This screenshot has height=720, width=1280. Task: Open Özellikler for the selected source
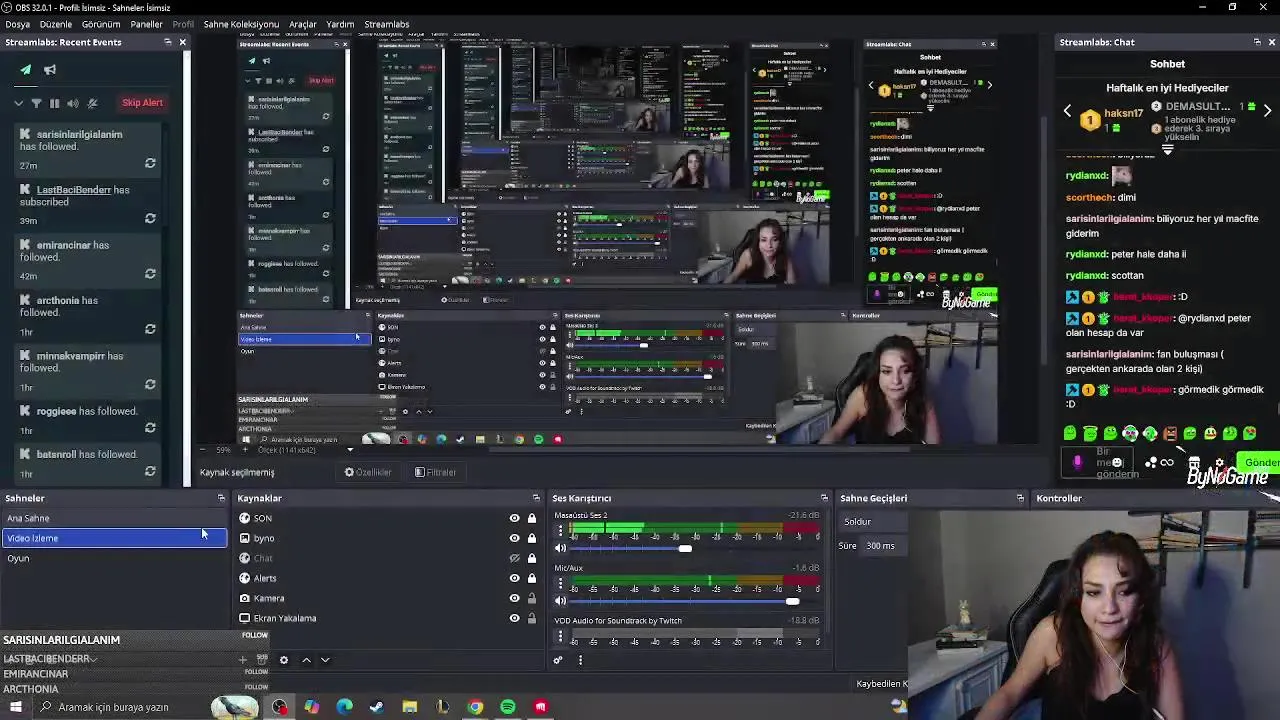(x=368, y=472)
